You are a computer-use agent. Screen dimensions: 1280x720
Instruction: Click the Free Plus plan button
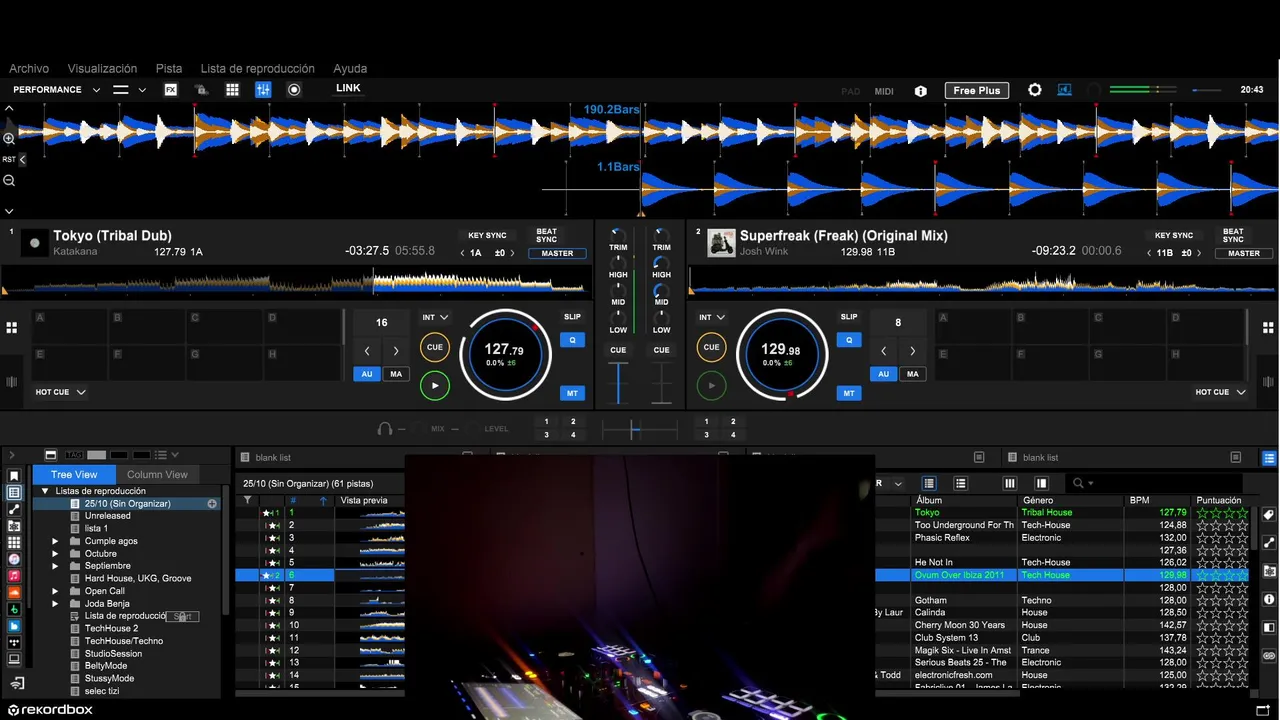[x=977, y=90]
